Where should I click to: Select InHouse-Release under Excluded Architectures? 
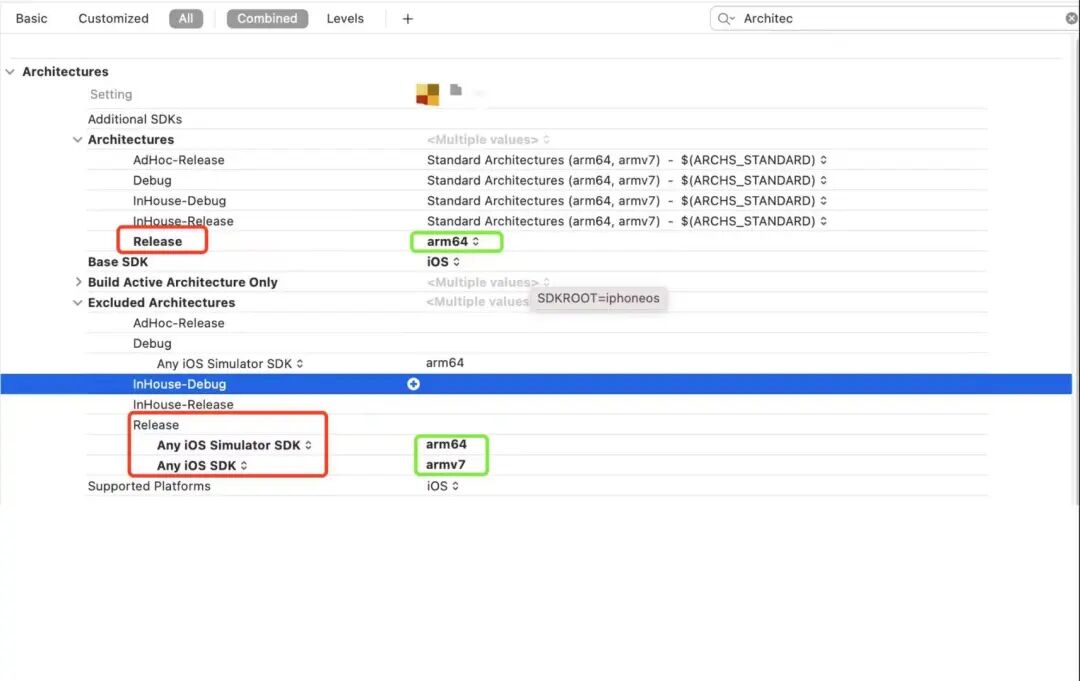(x=183, y=405)
